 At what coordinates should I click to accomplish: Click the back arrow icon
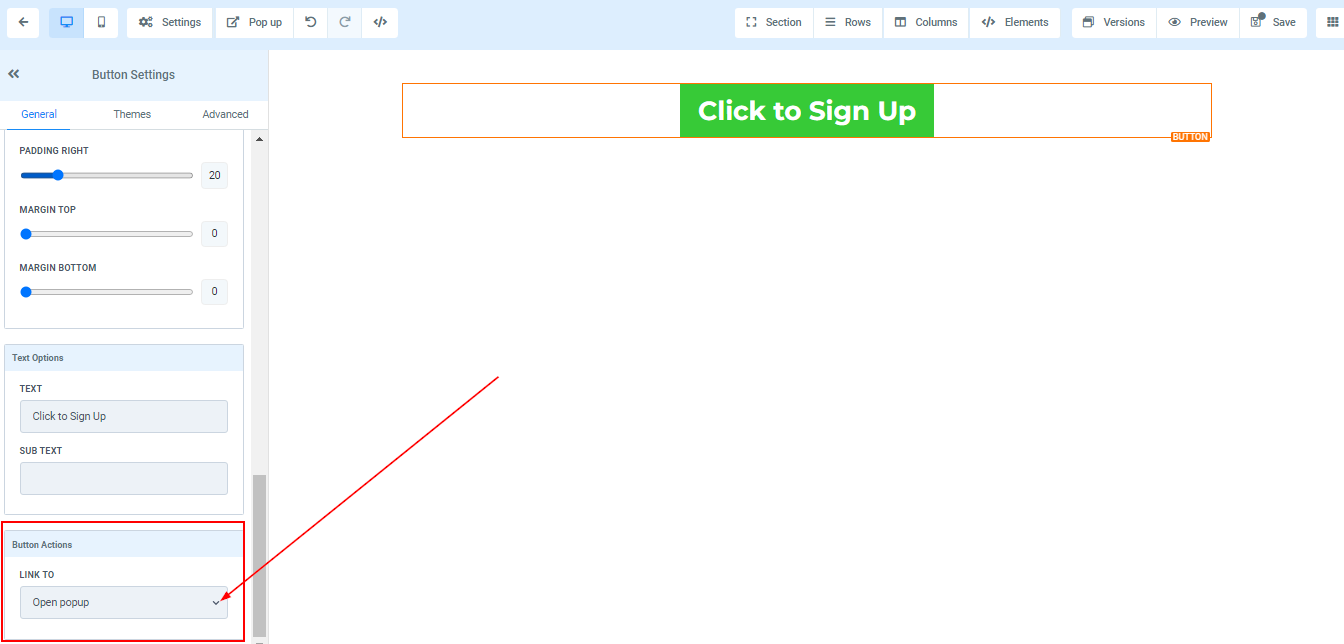tap(23, 22)
